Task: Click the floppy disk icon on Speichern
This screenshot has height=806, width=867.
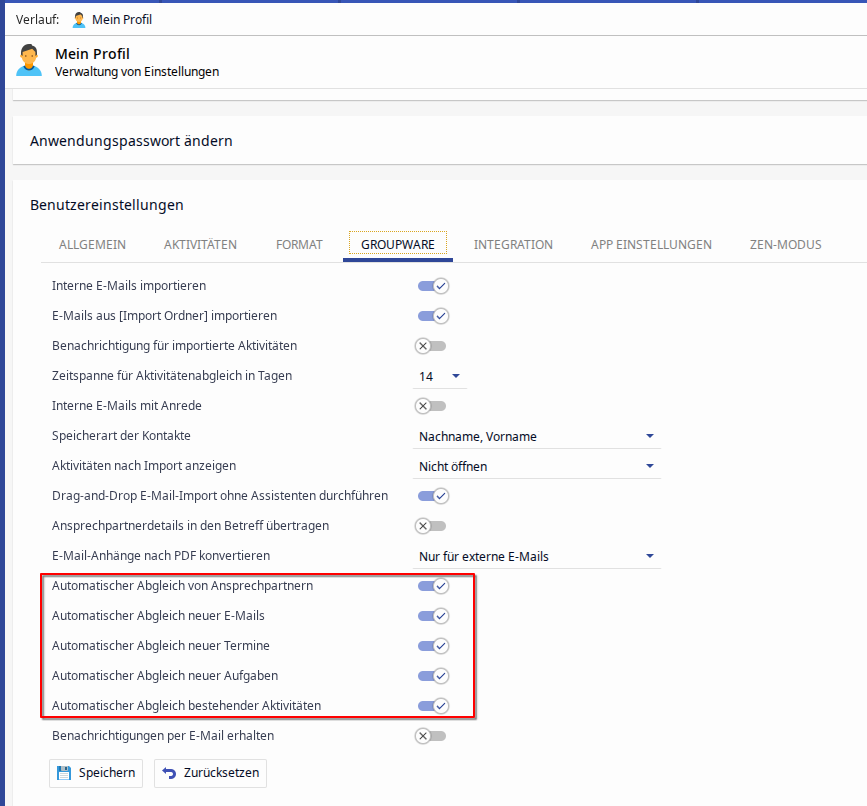Action: click(x=65, y=773)
